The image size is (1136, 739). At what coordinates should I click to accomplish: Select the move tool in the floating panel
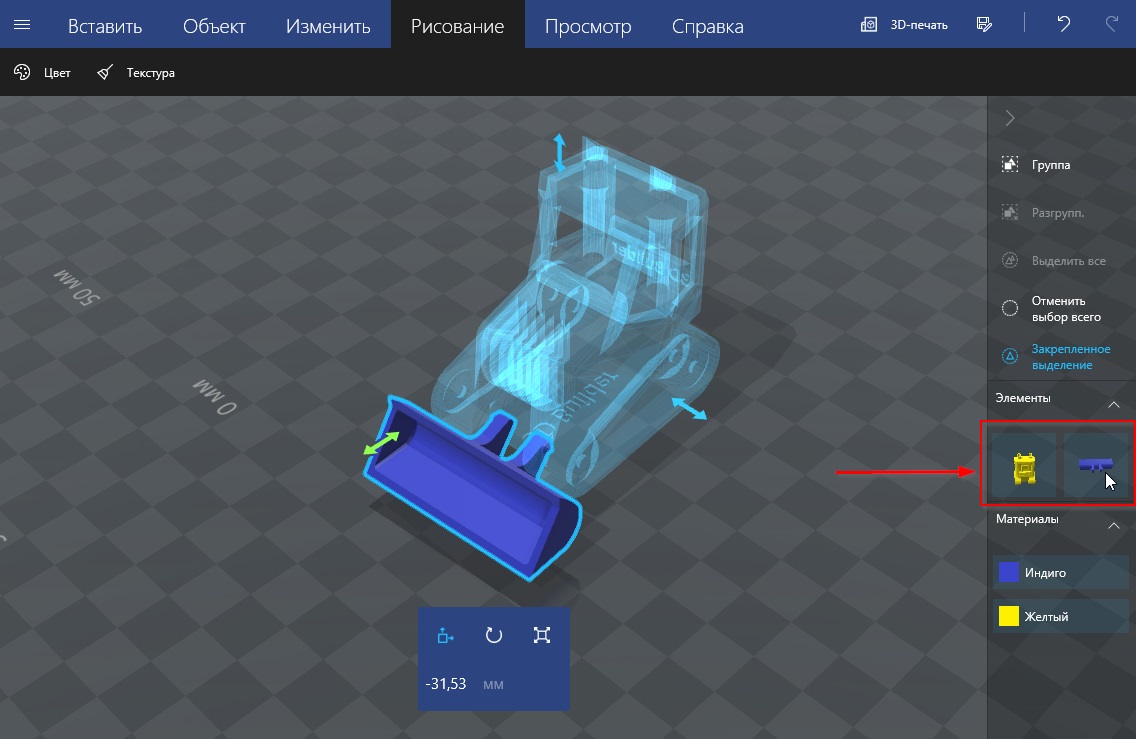point(446,635)
